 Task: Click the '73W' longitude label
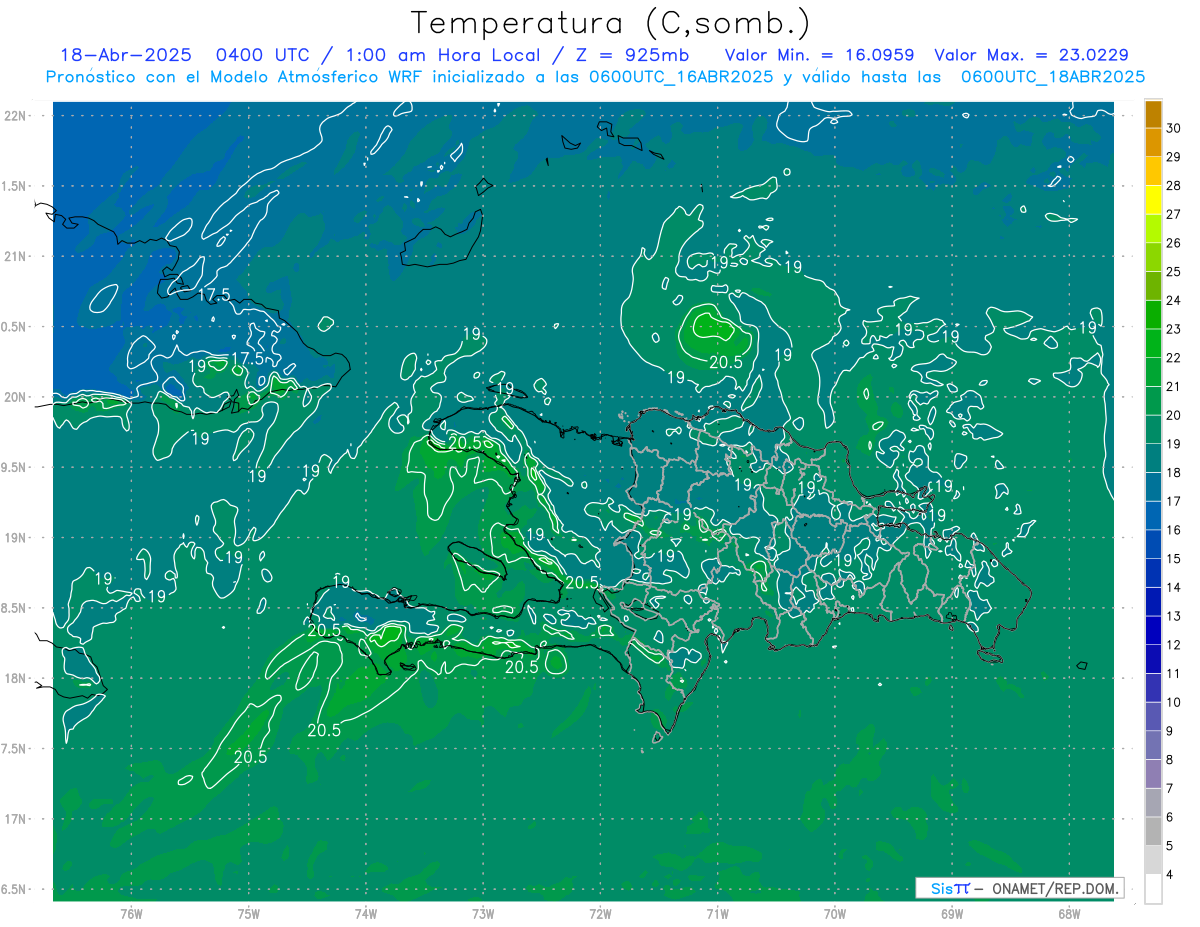tap(483, 913)
